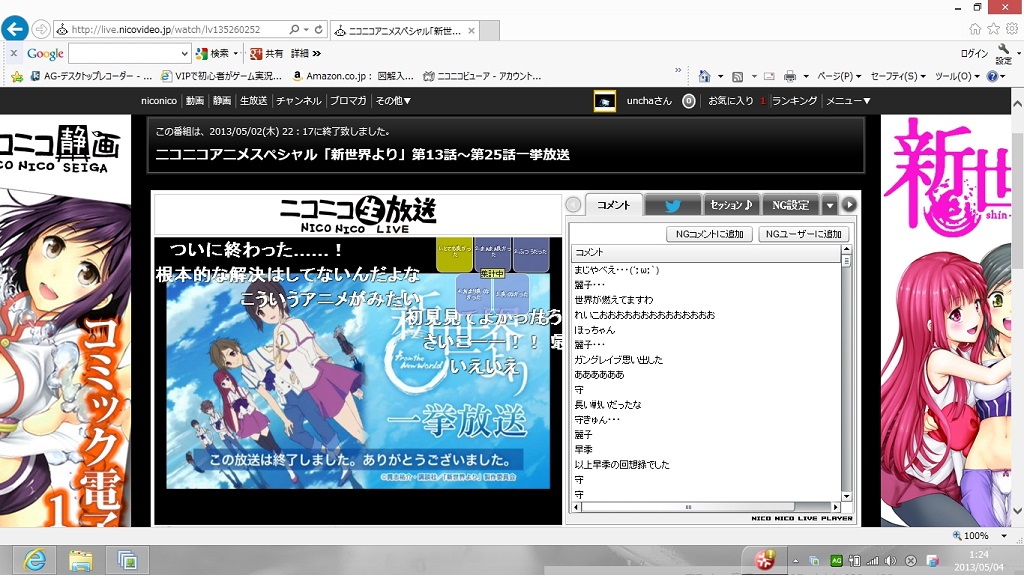Open Google toolbar 設定 wrench icon

tap(1004, 54)
